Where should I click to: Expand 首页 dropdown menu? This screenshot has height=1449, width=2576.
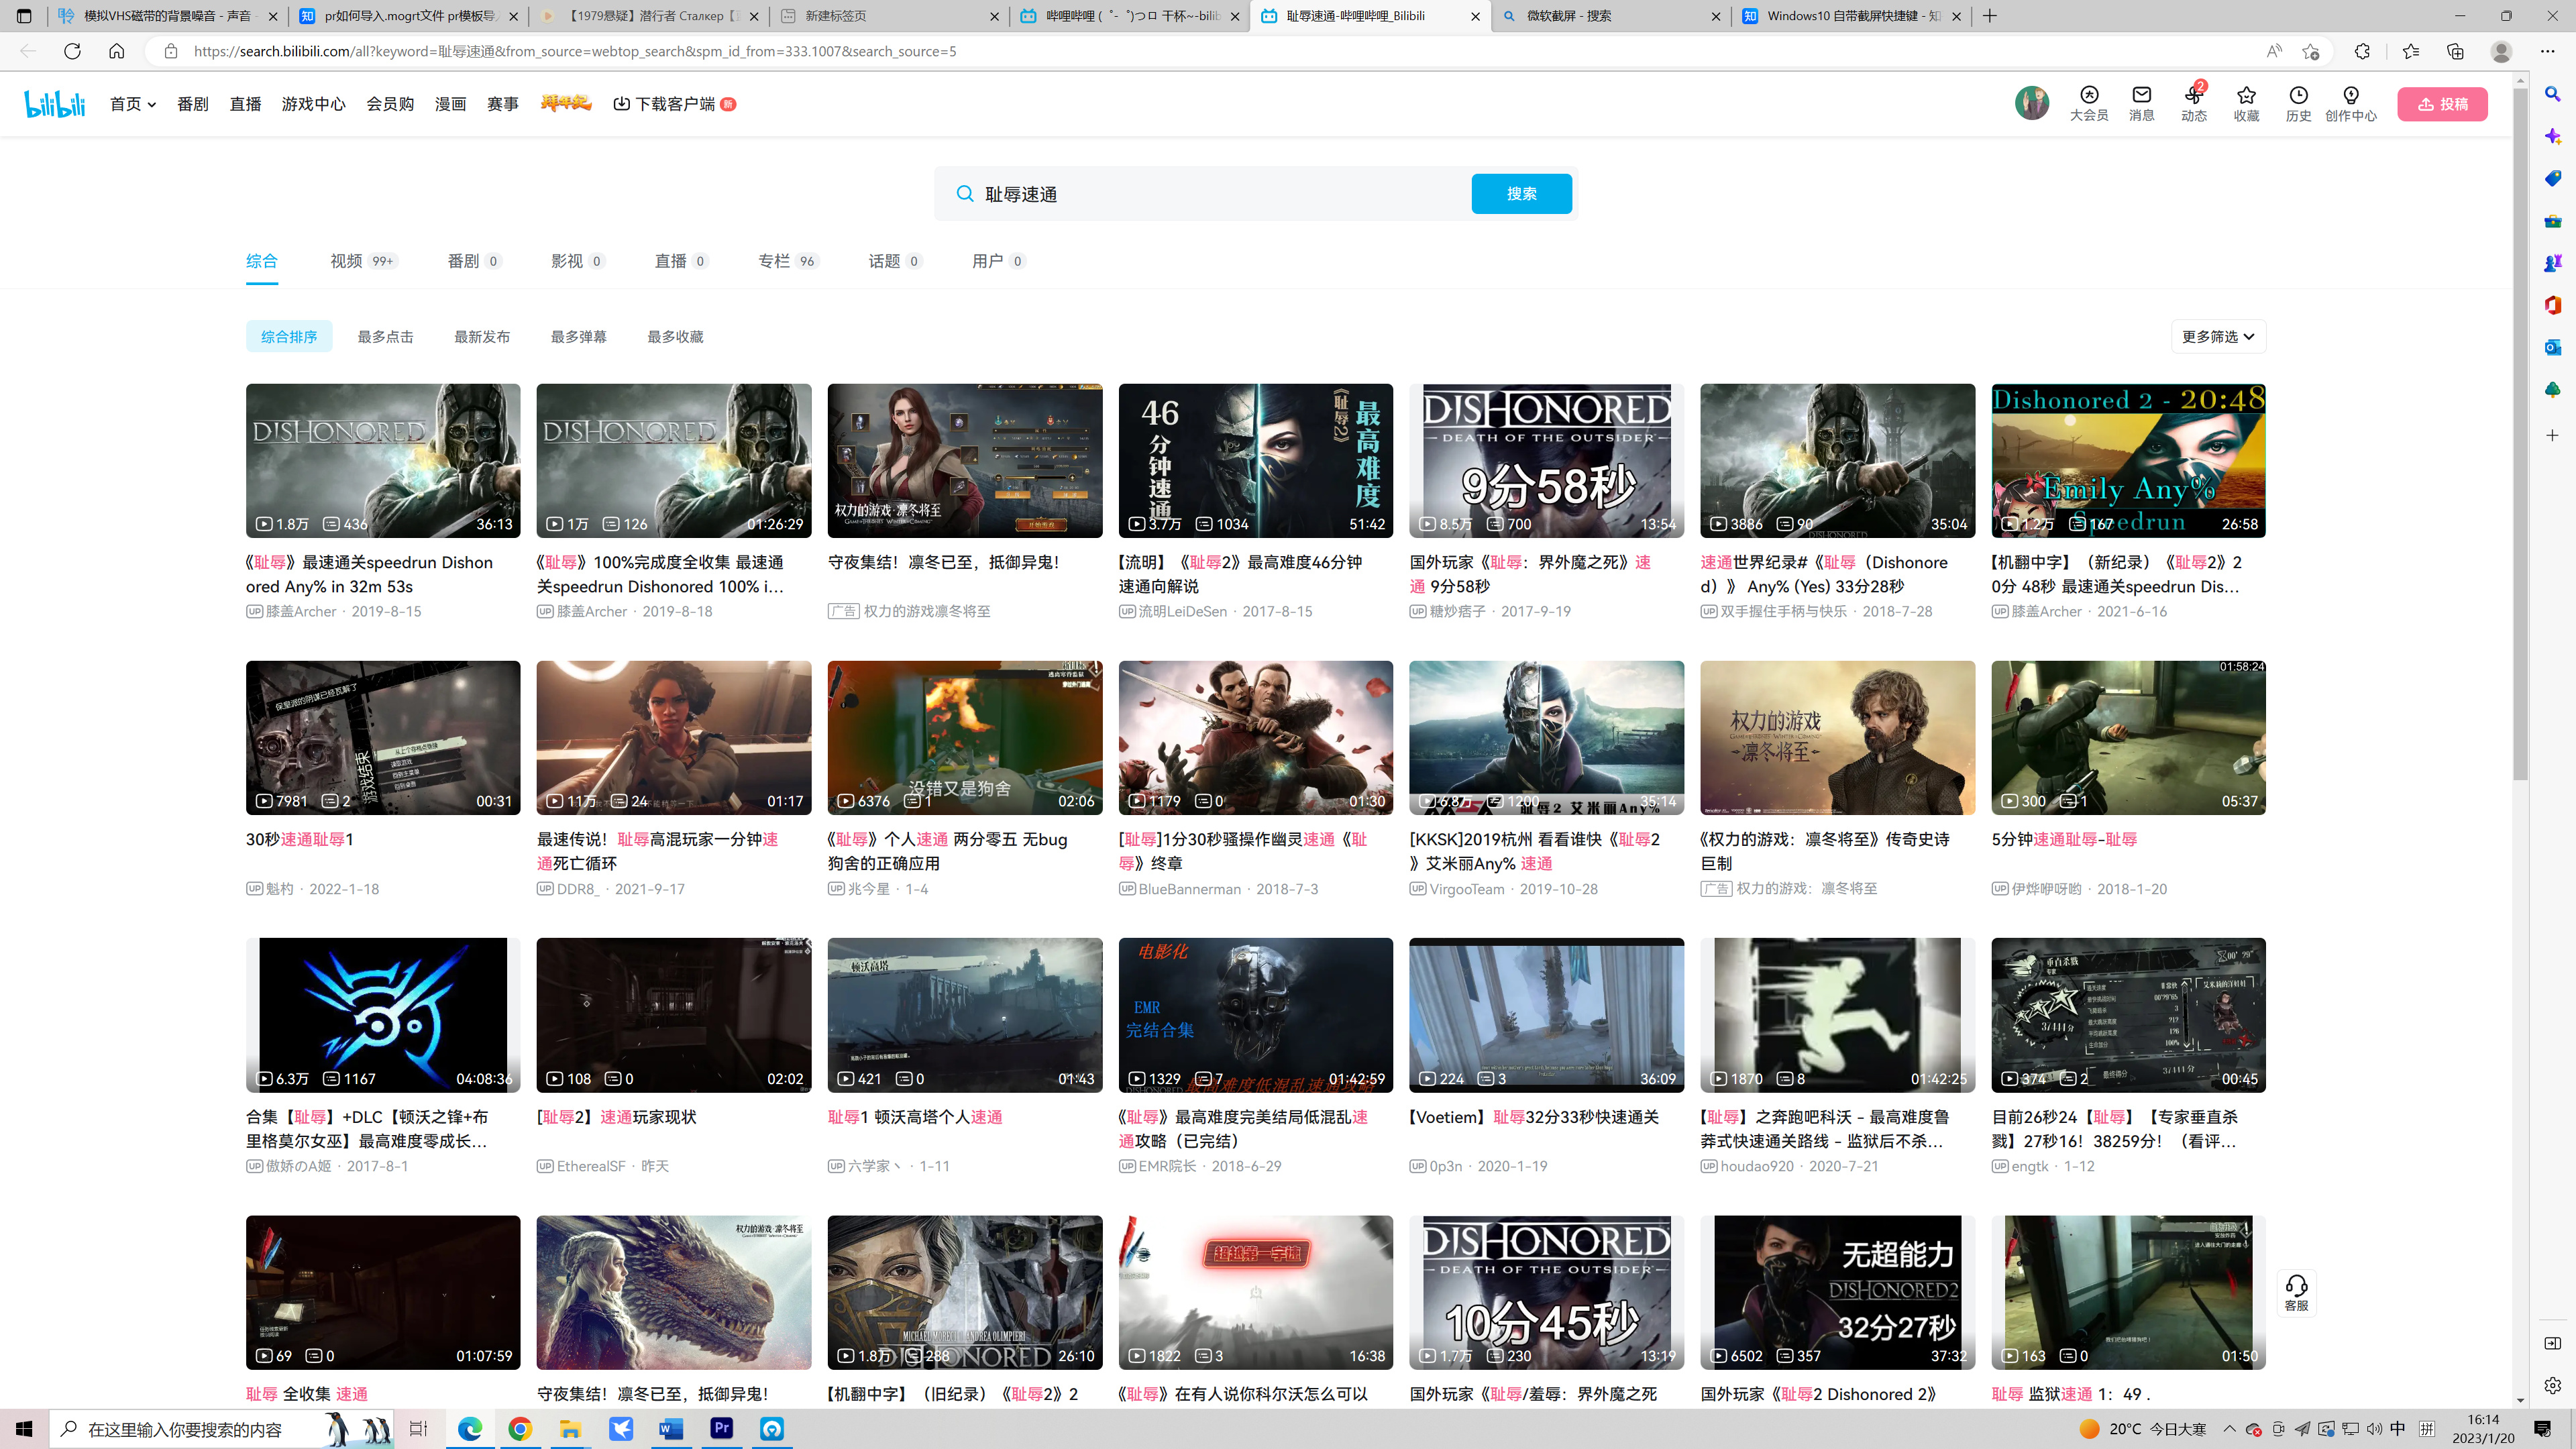pyautogui.click(x=133, y=104)
